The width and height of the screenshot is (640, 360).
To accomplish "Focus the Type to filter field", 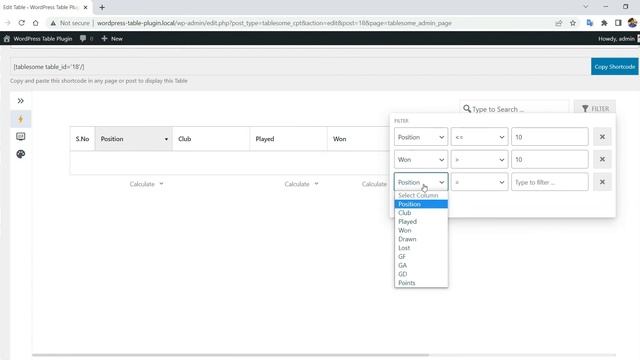I will click(549, 182).
